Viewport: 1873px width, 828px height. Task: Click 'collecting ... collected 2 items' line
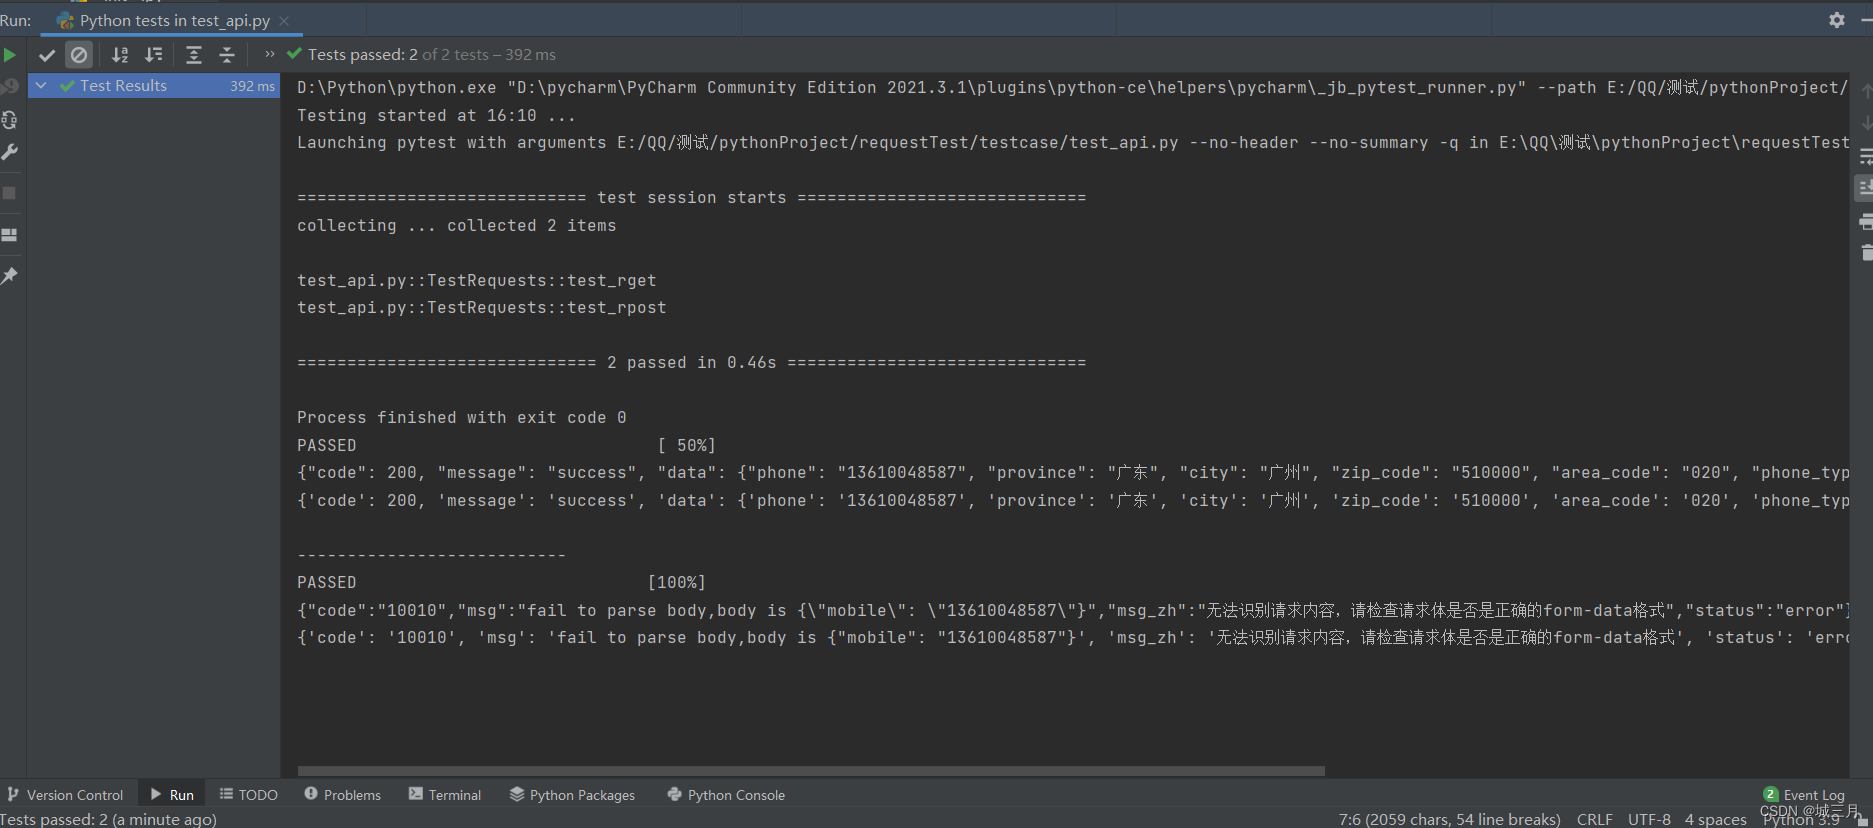pos(456,226)
